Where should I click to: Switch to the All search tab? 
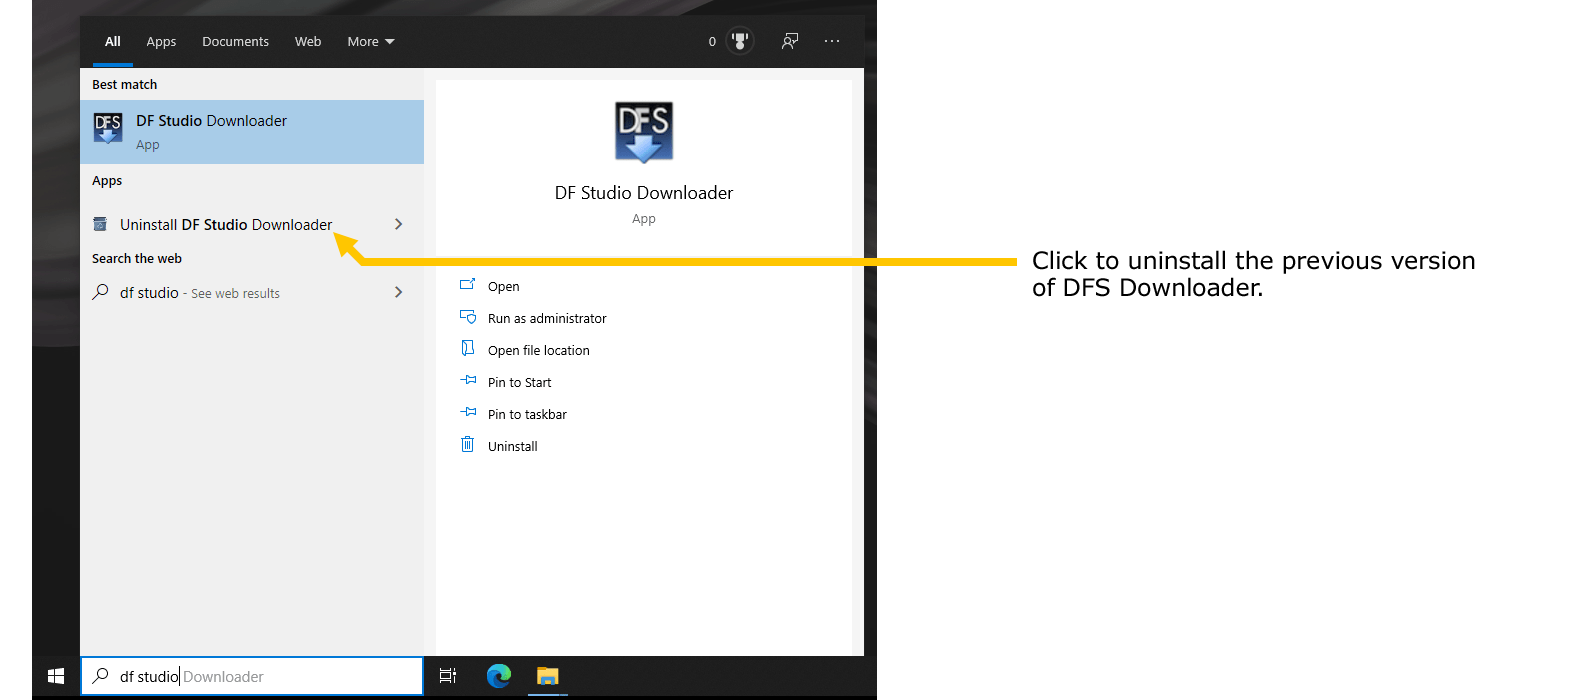[x=113, y=41]
